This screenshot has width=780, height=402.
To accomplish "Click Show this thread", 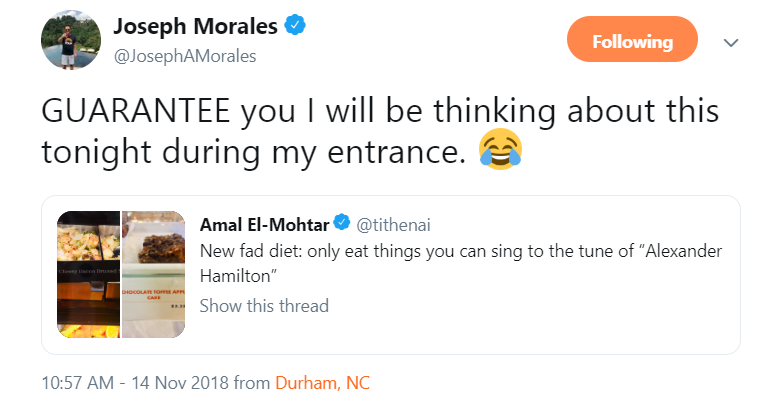I will point(264,305).
